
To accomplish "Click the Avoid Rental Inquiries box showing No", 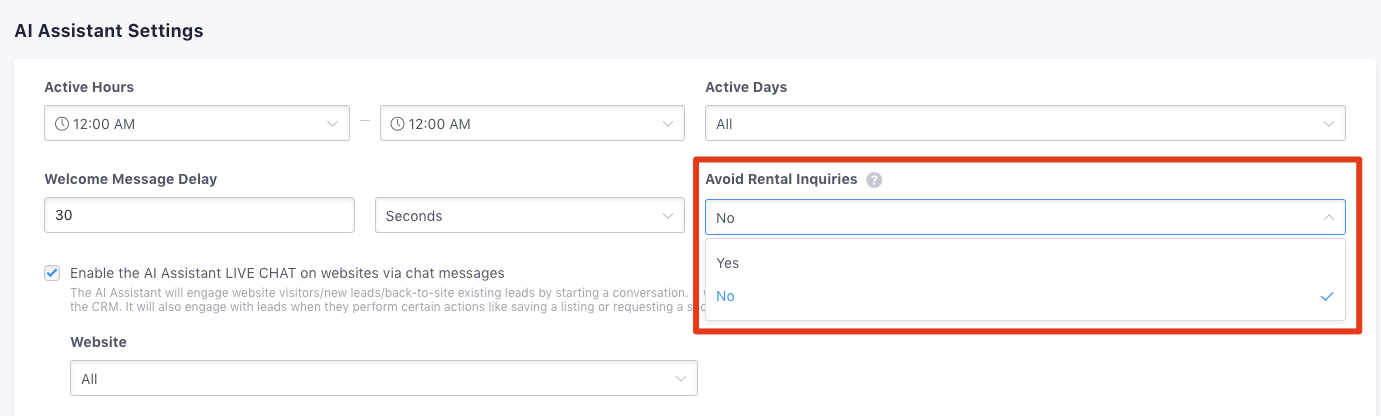I will pos(1010,217).
